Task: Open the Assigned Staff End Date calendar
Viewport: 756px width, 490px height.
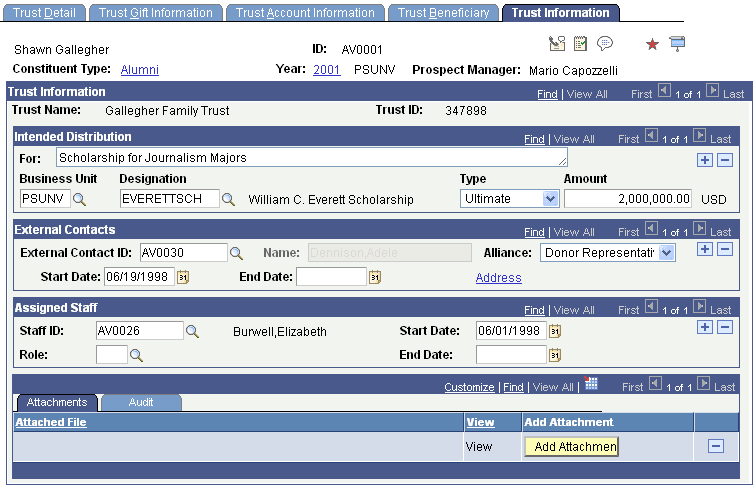Action: pyautogui.click(x=555, y=355)
